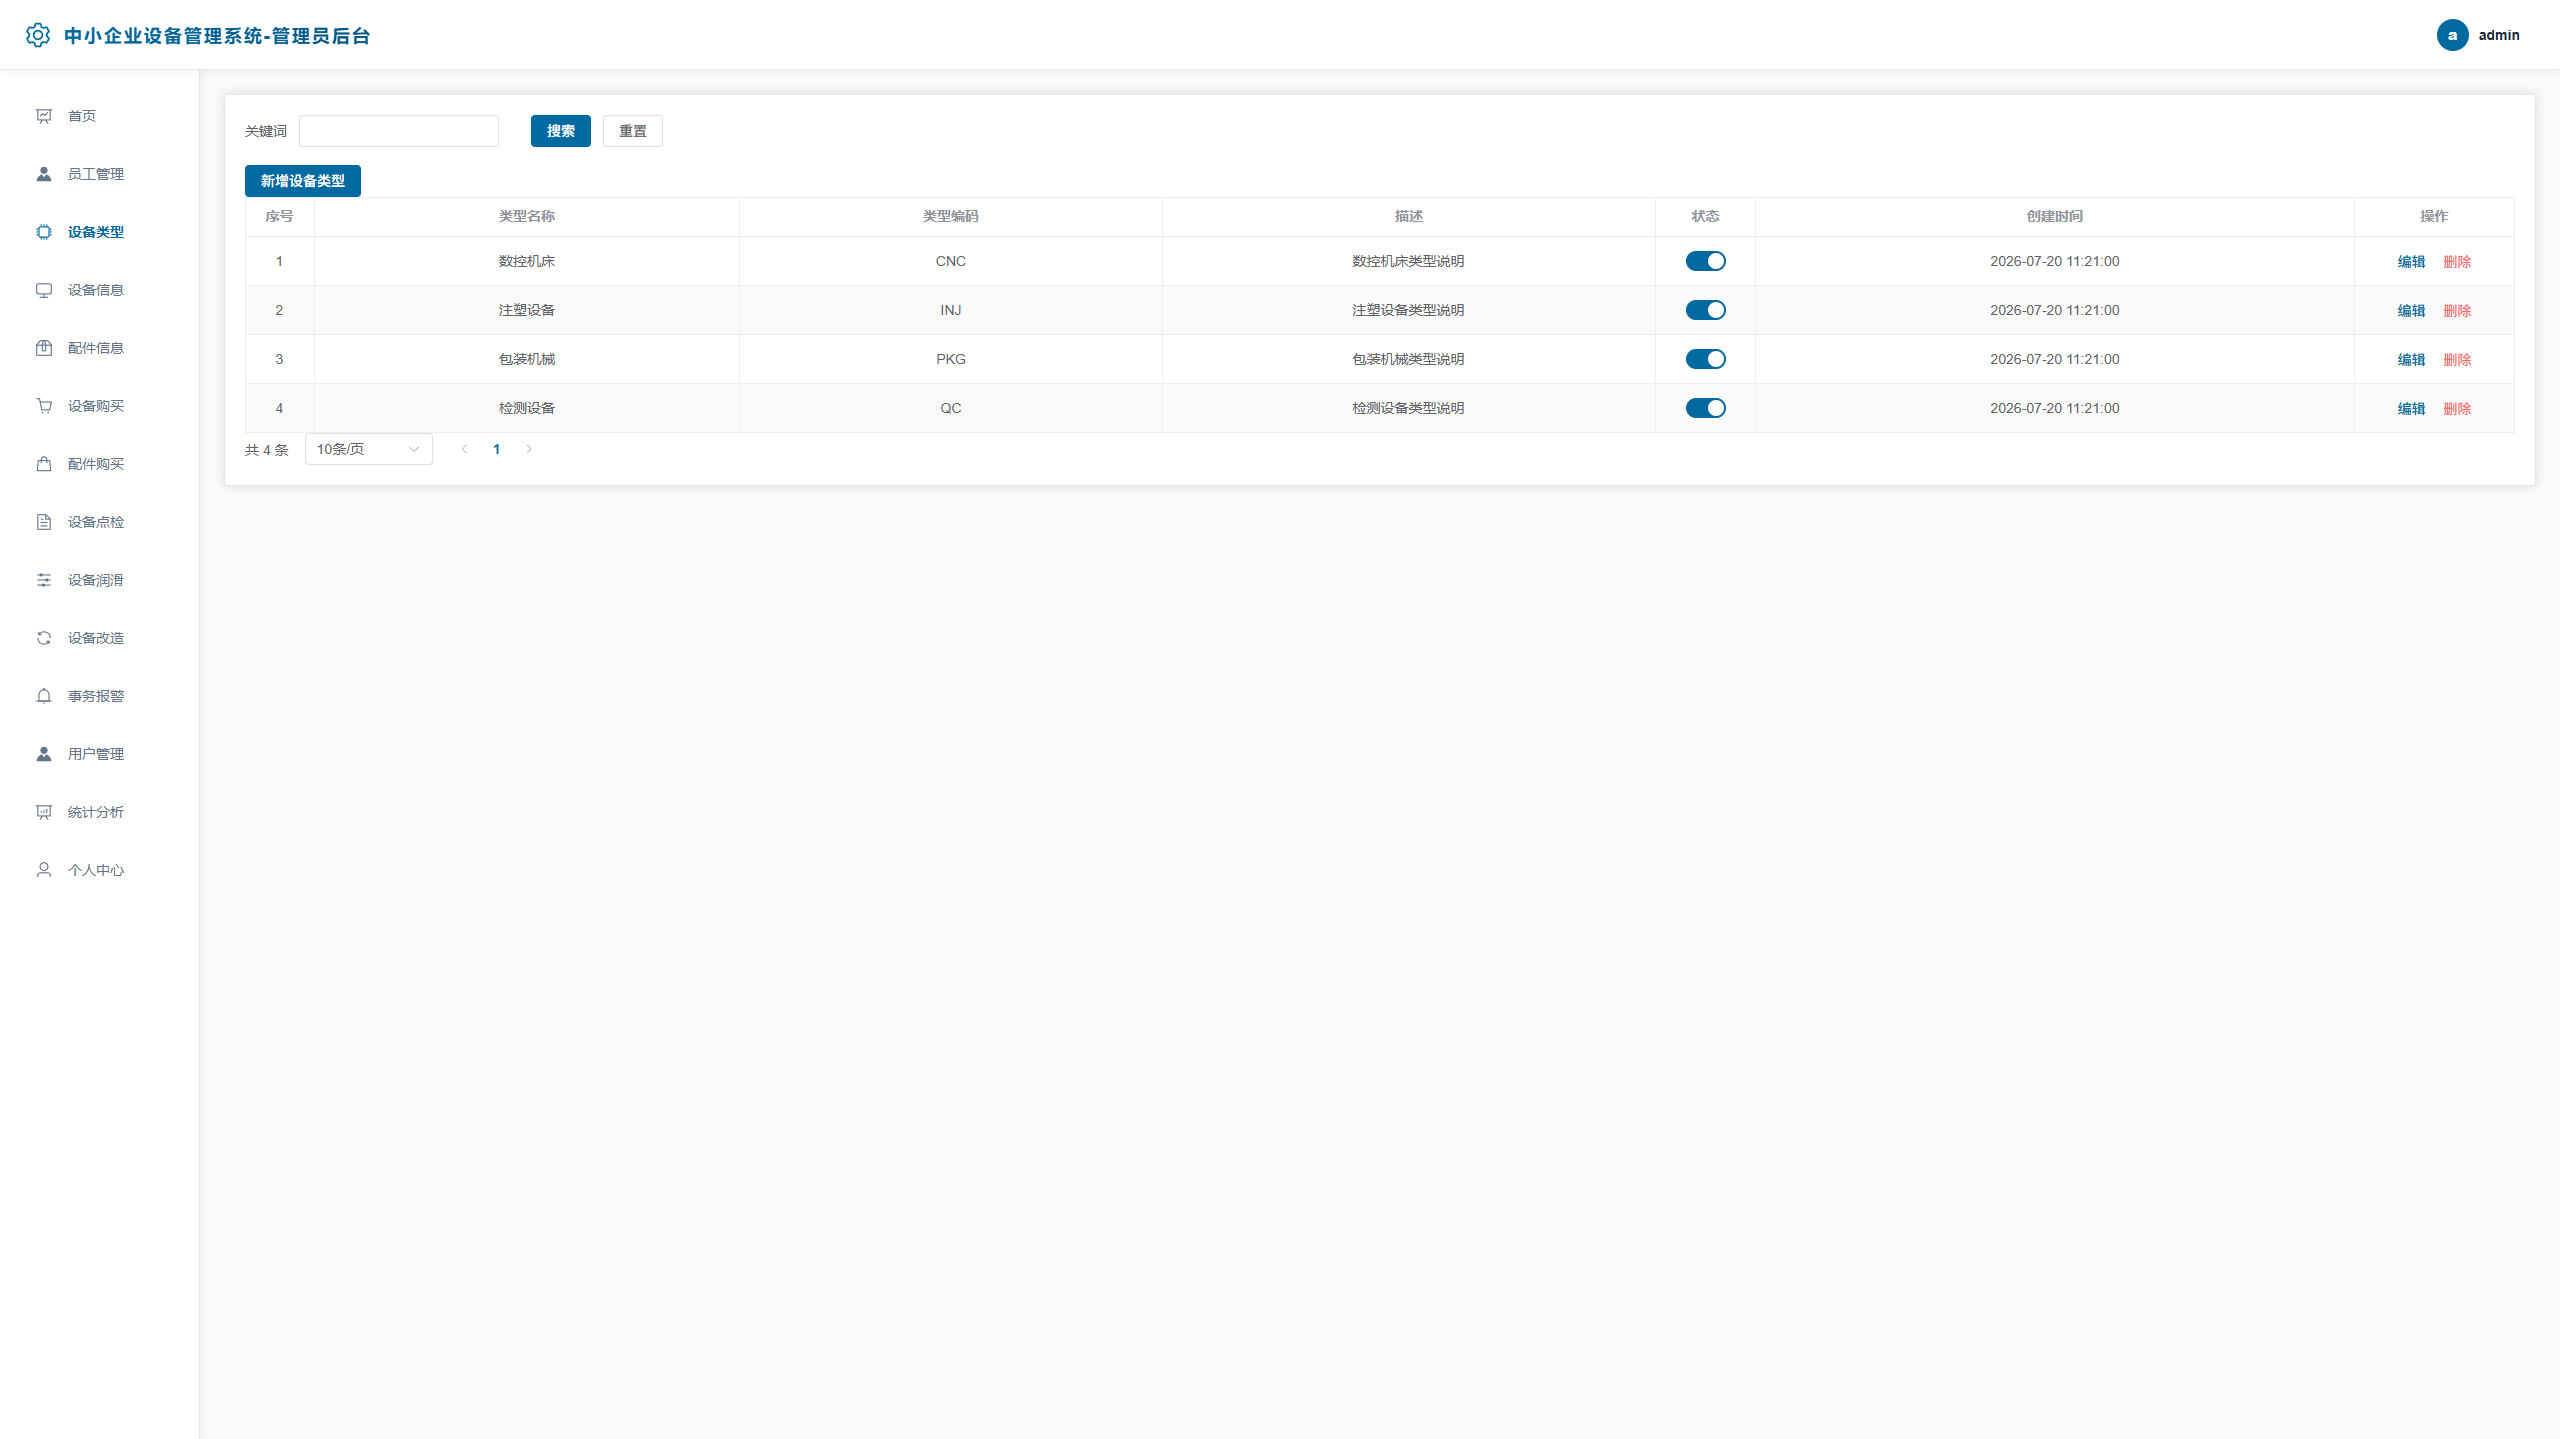The height and width of the screenshot is (1439, 2560).
Task: Edit the 数控机床 row
Action: 2411,262
